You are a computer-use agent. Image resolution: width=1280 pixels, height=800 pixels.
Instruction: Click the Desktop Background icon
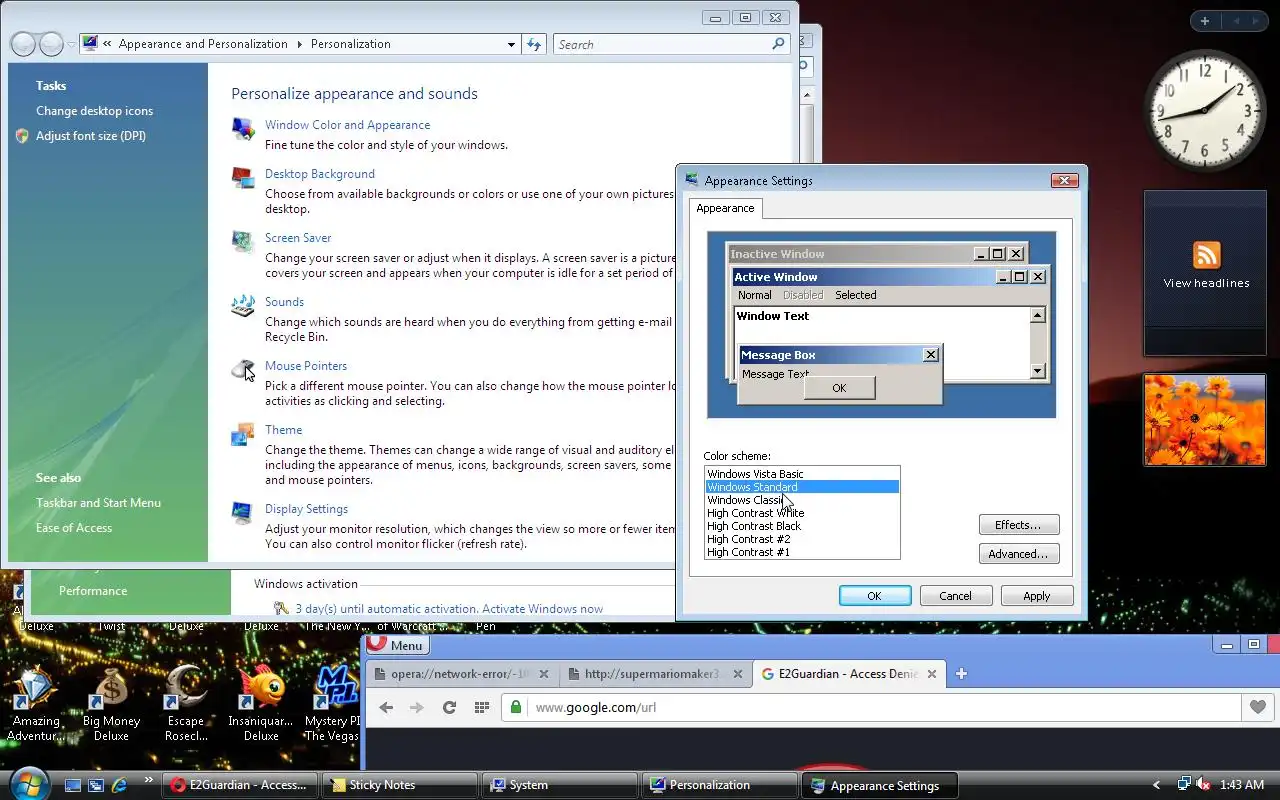(243, 178)
